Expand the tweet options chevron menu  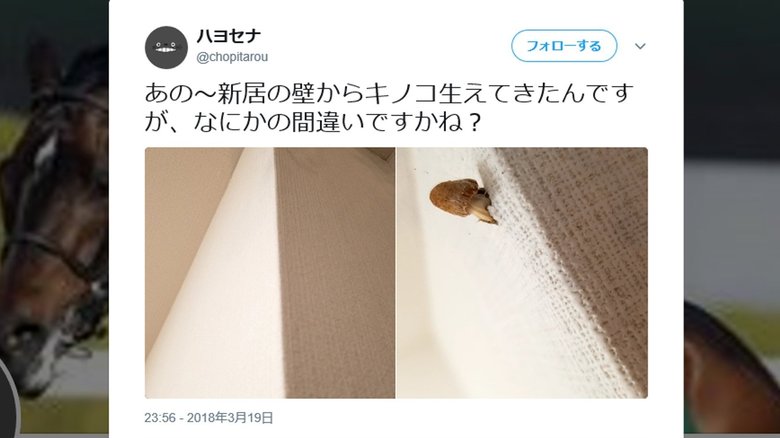[x=640, y=46]
